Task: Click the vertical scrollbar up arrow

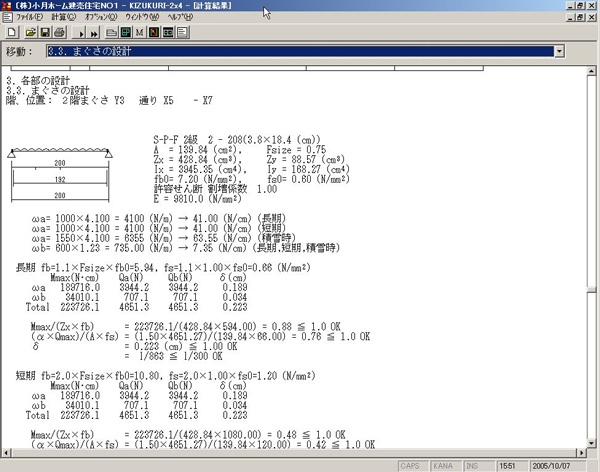Action: pos(590,73)
